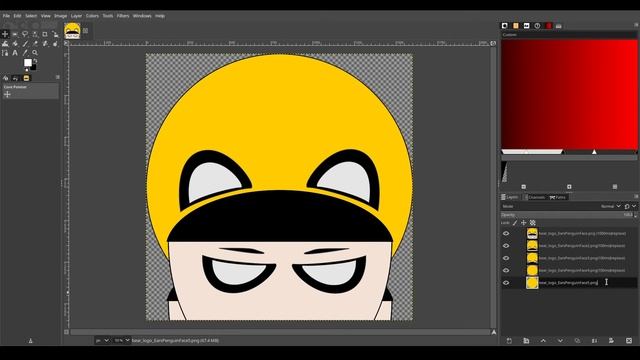Select the Eraser tool

click(x=35, y=44)
